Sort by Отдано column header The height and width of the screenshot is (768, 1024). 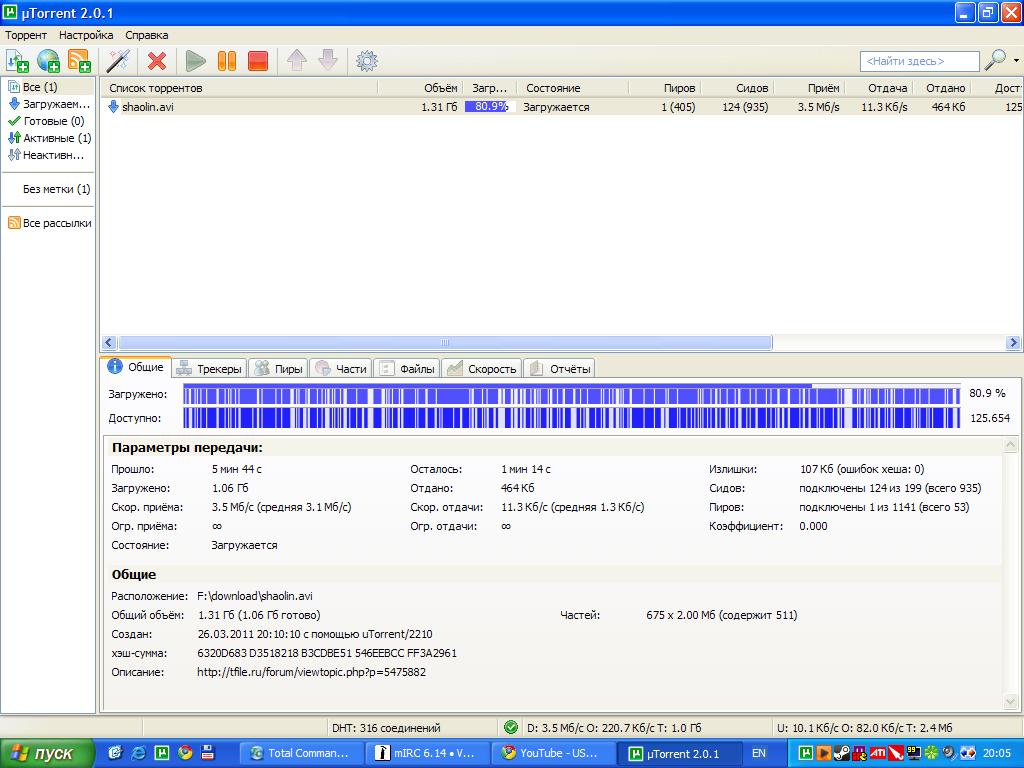[942, 88]
